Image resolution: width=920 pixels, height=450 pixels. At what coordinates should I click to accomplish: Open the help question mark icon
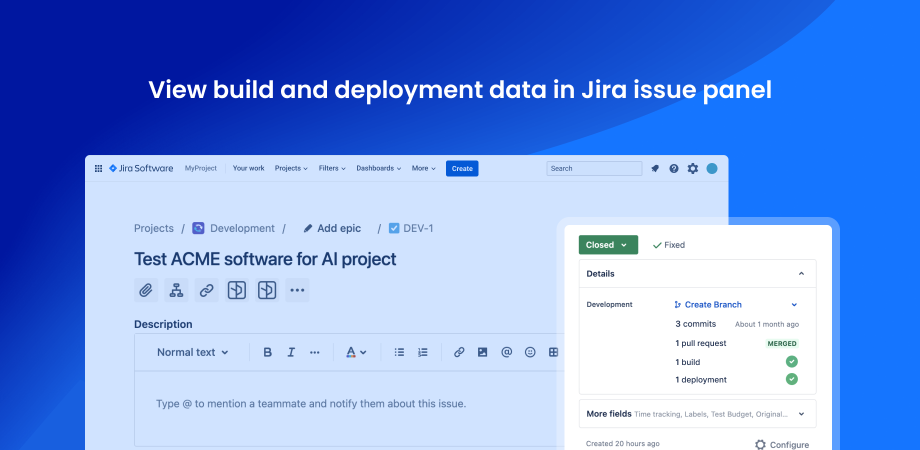(674, 169)
